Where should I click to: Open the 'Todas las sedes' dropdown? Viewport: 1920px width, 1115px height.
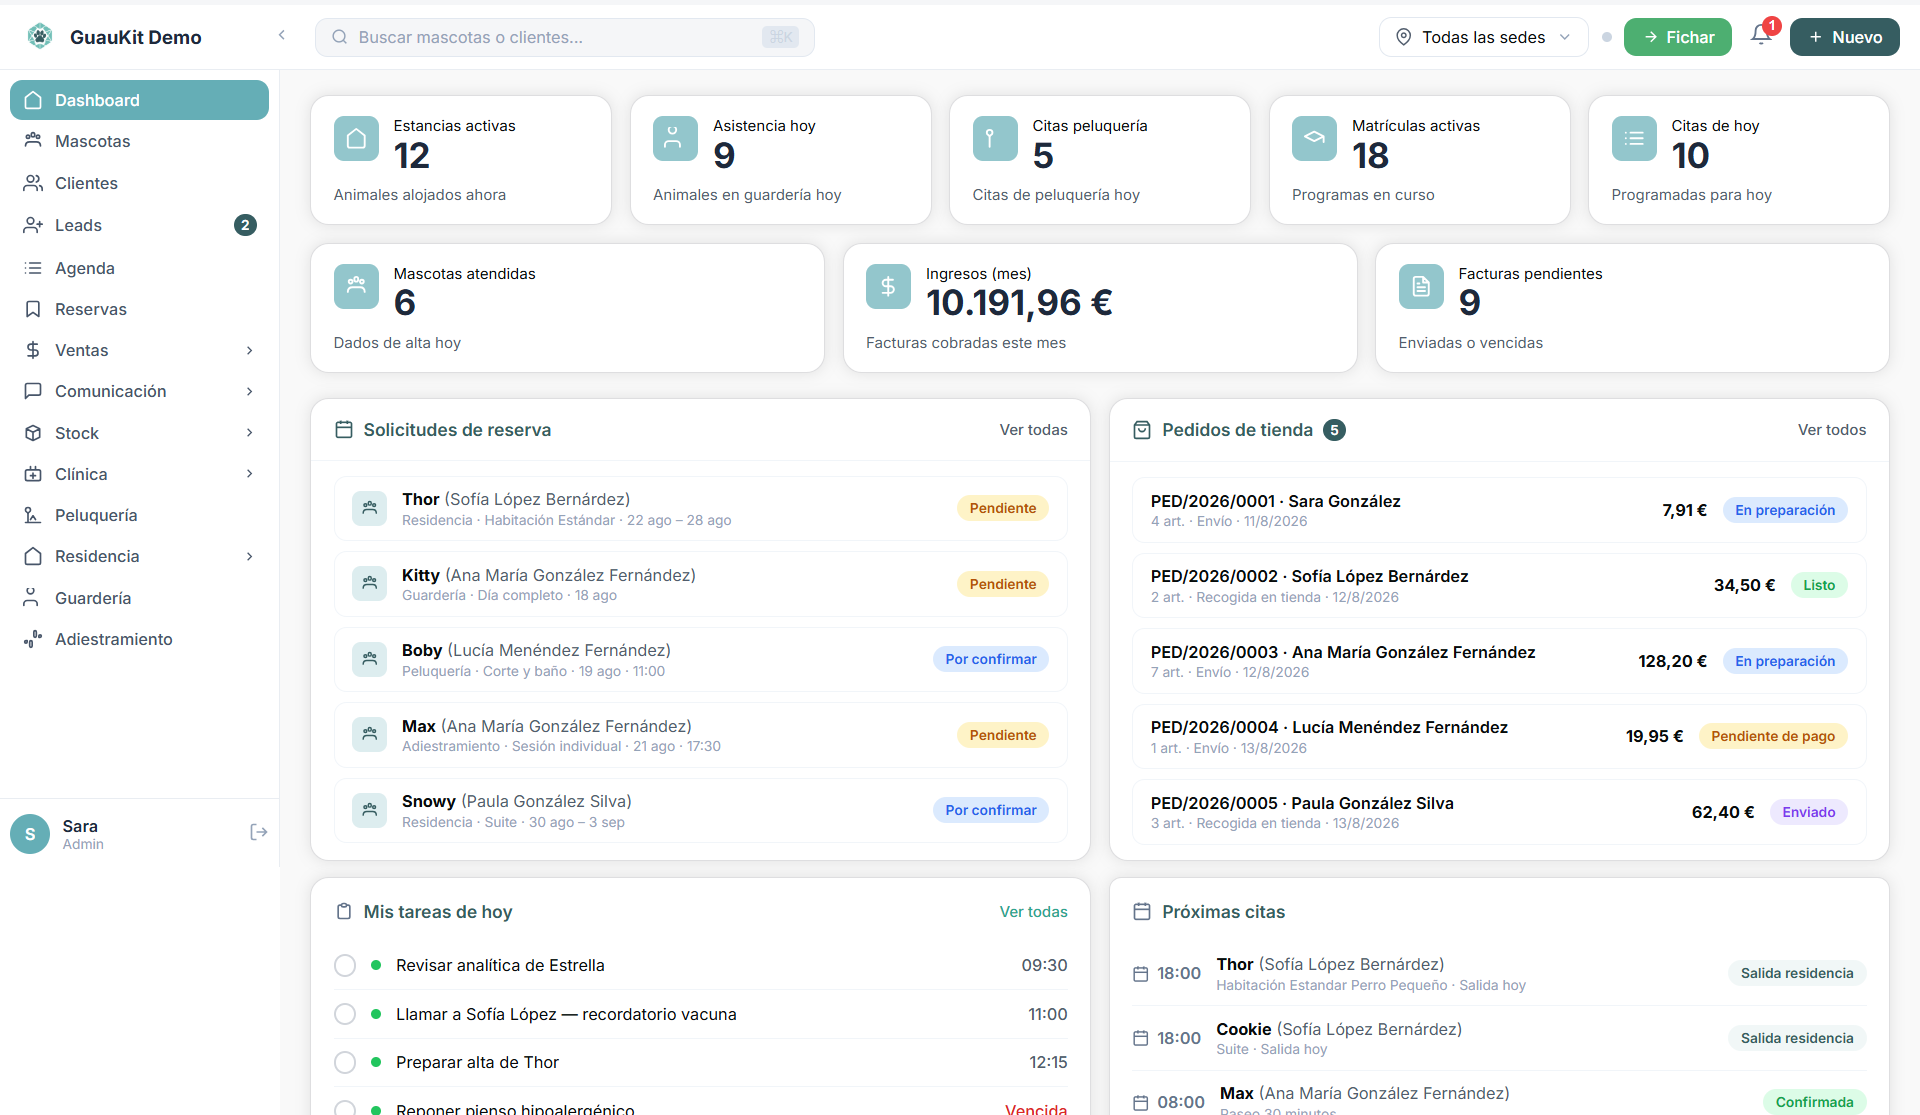coord(1484,37)
